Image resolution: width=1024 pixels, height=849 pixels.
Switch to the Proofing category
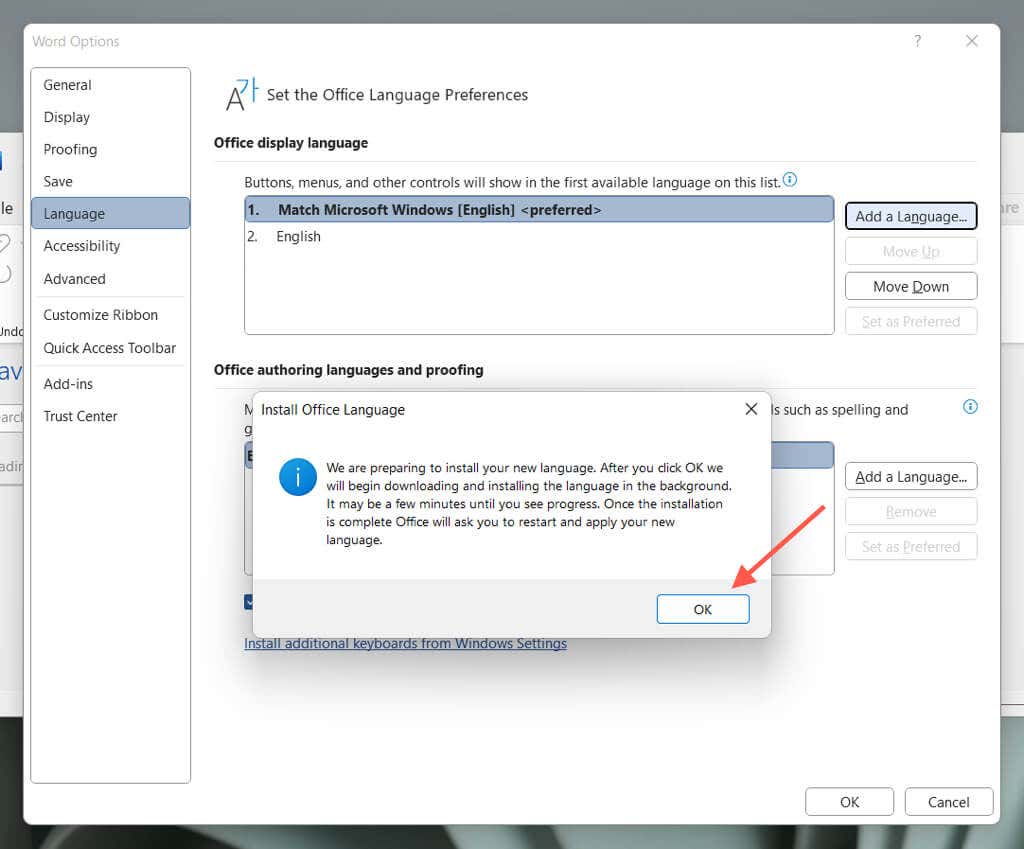point(70,149)
